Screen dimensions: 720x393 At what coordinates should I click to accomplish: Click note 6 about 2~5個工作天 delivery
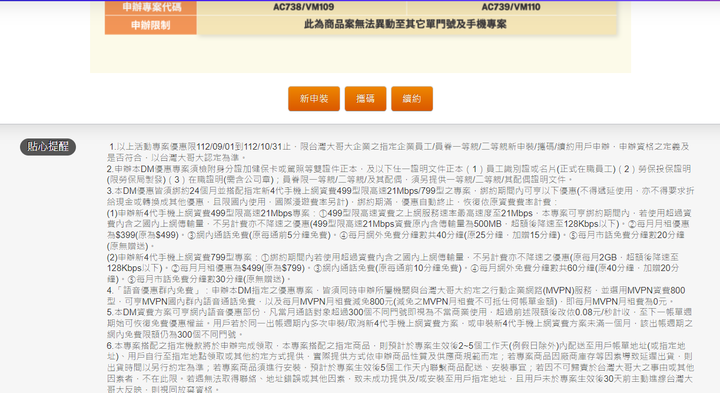click(400, 367)
